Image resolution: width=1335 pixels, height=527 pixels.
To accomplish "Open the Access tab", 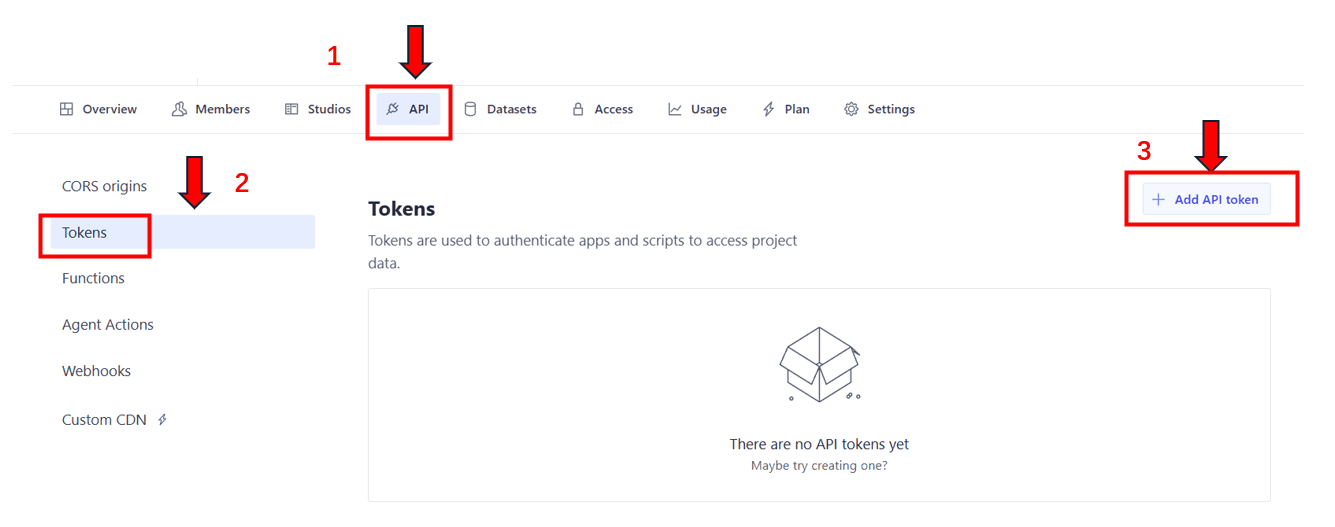I will tap(603, 109).
